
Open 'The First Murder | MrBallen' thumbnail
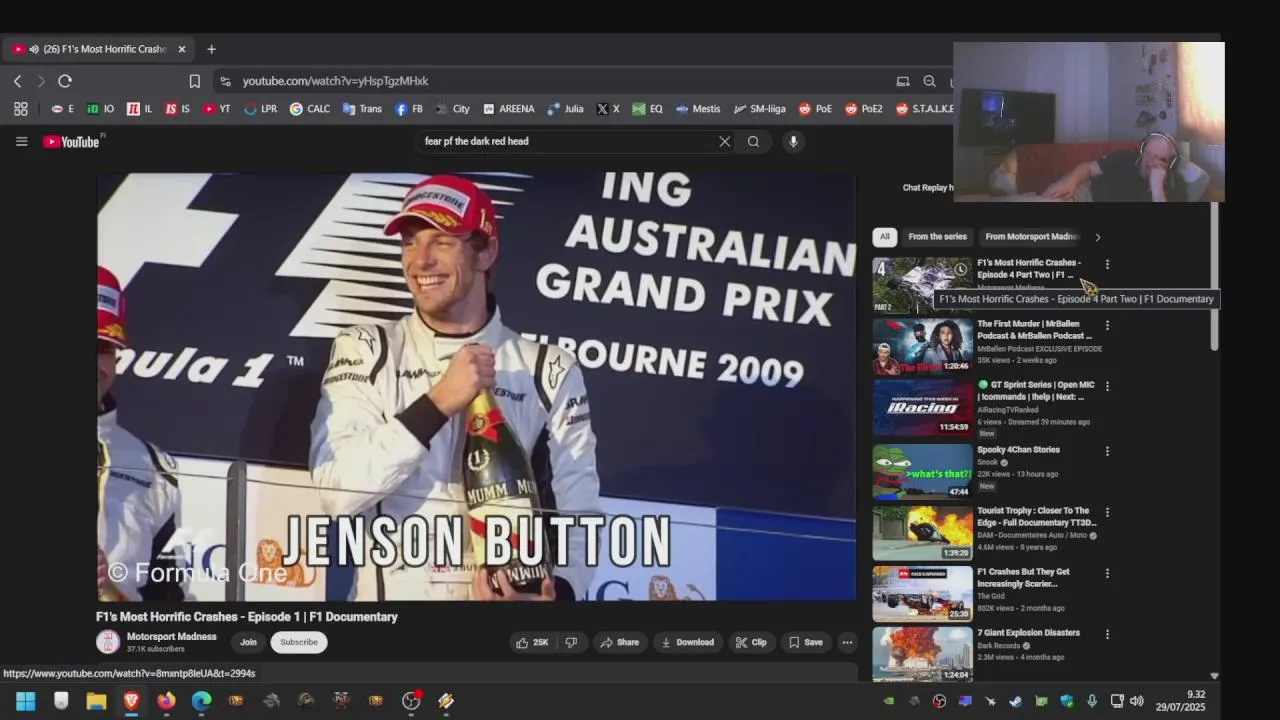tap(922, 346)
